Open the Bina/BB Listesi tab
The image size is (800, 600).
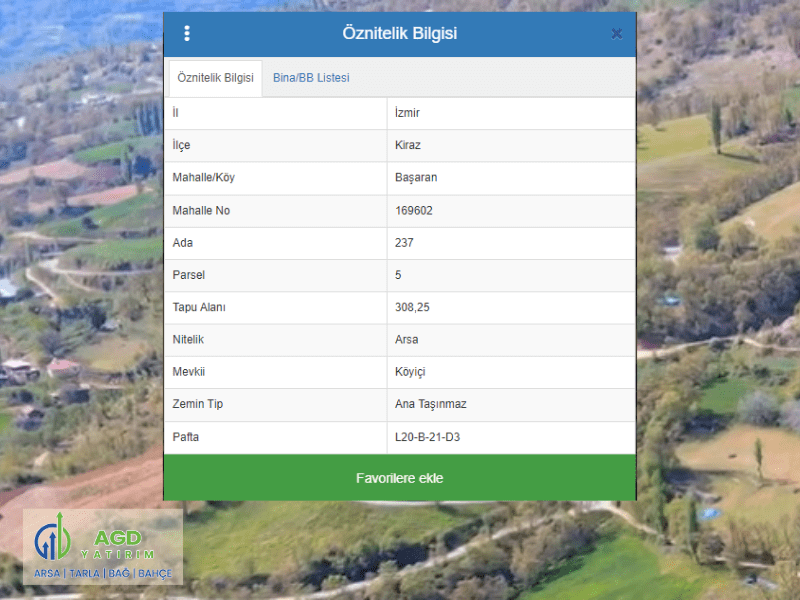coord(311,78)
